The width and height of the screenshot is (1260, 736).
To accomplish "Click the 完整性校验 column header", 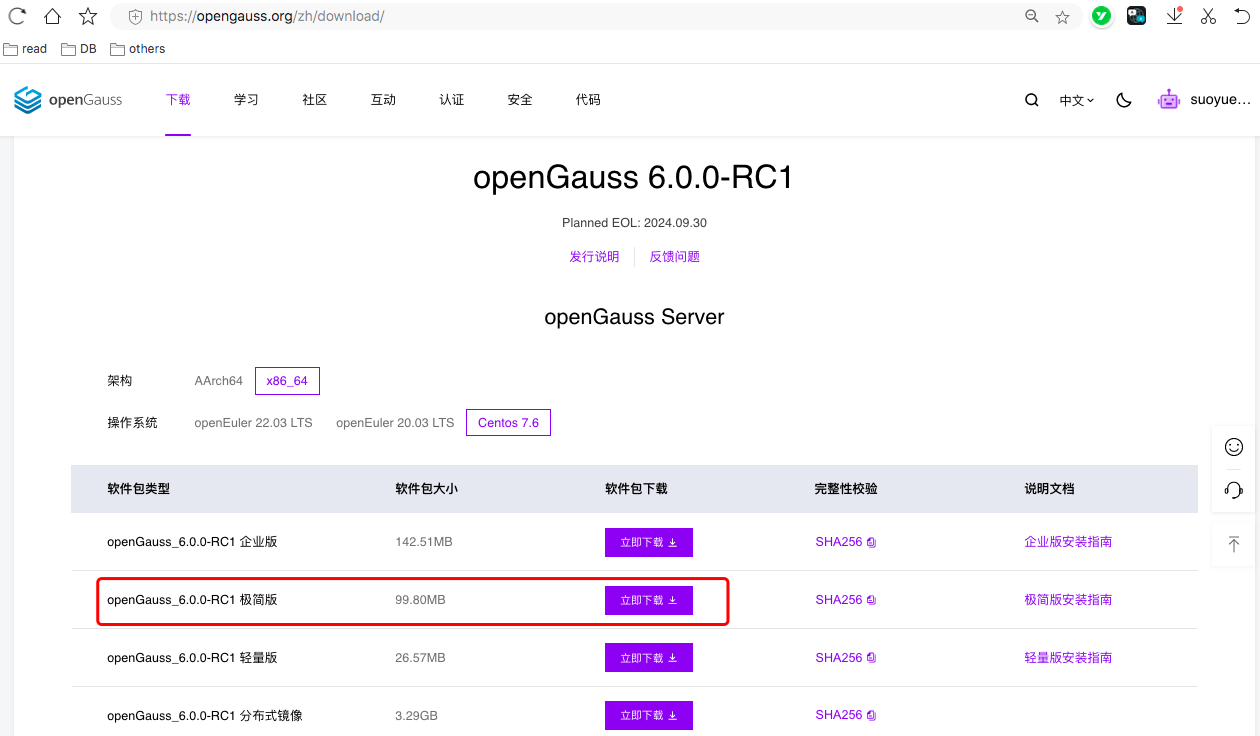I will [846, 489].
